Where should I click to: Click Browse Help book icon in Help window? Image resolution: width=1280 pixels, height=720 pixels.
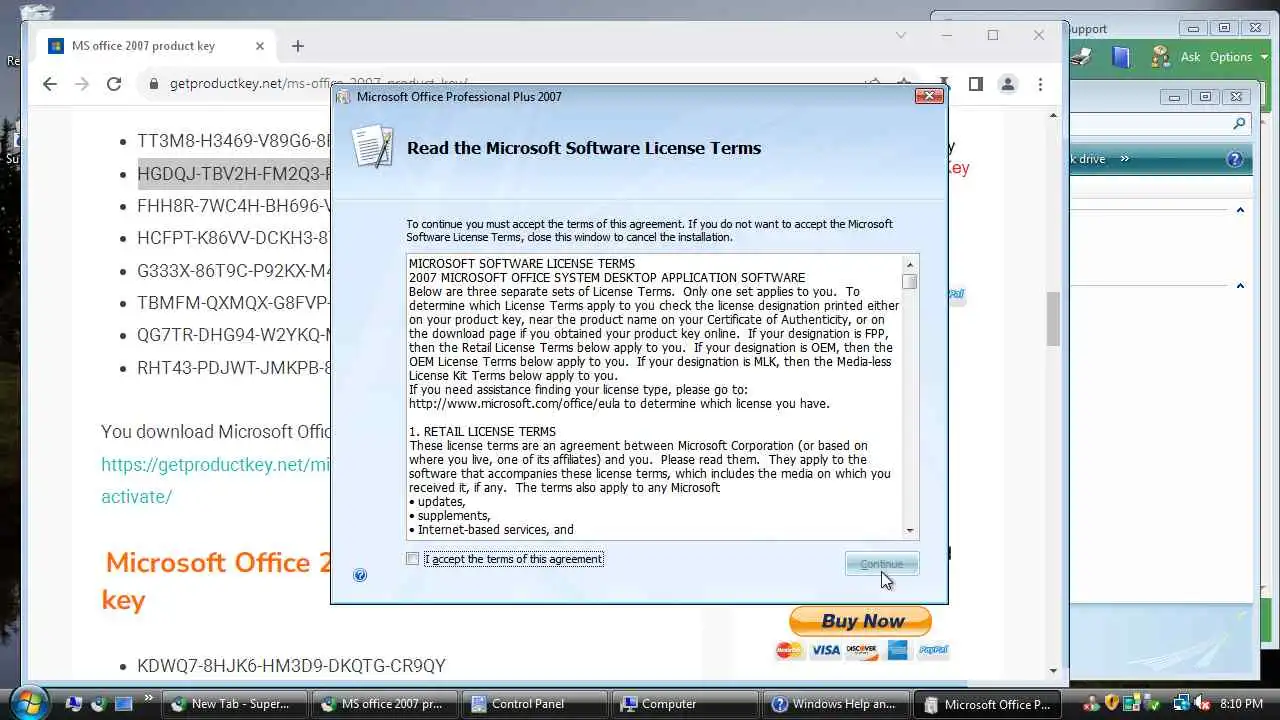point(1120,57)
